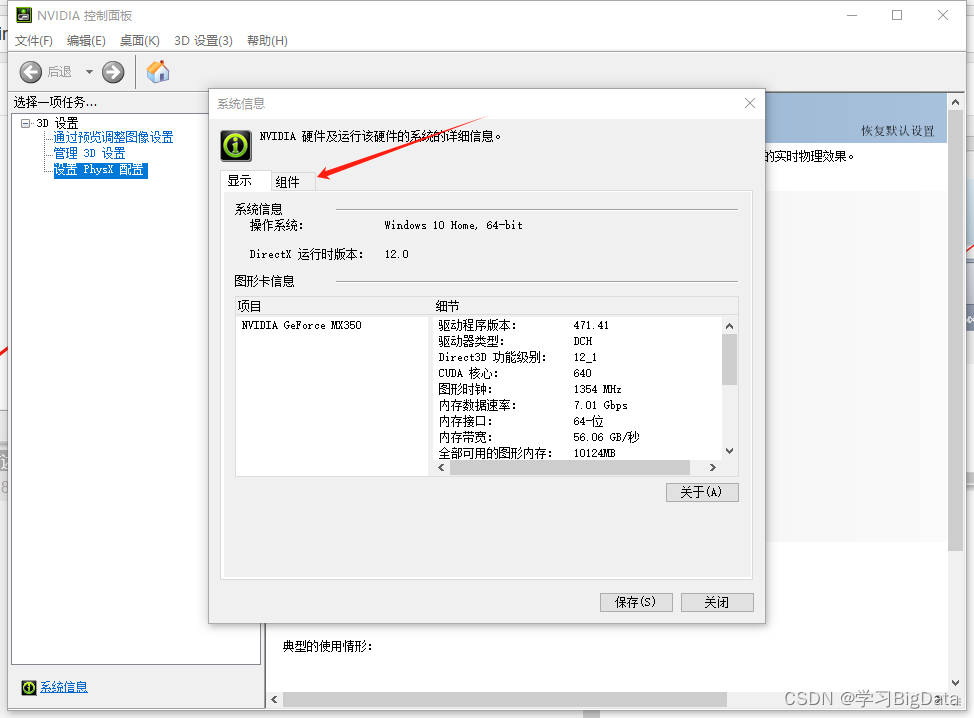Image resolution: width=974 pixels, height=718 pixels.
Task: Click the 驱动程序版本 471.41 row
Action: tap(578, 325)
